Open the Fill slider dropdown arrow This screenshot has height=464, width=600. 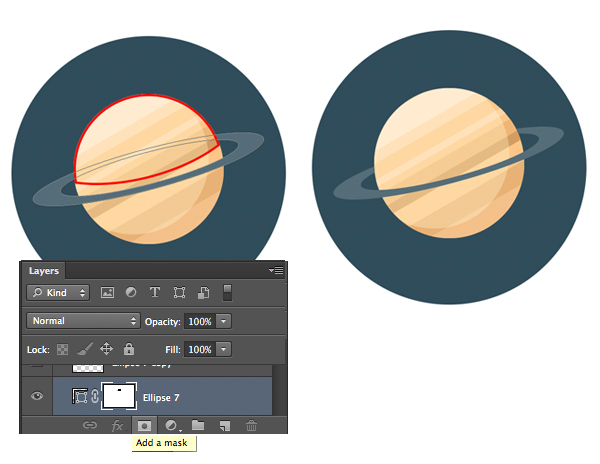point(224,349)
